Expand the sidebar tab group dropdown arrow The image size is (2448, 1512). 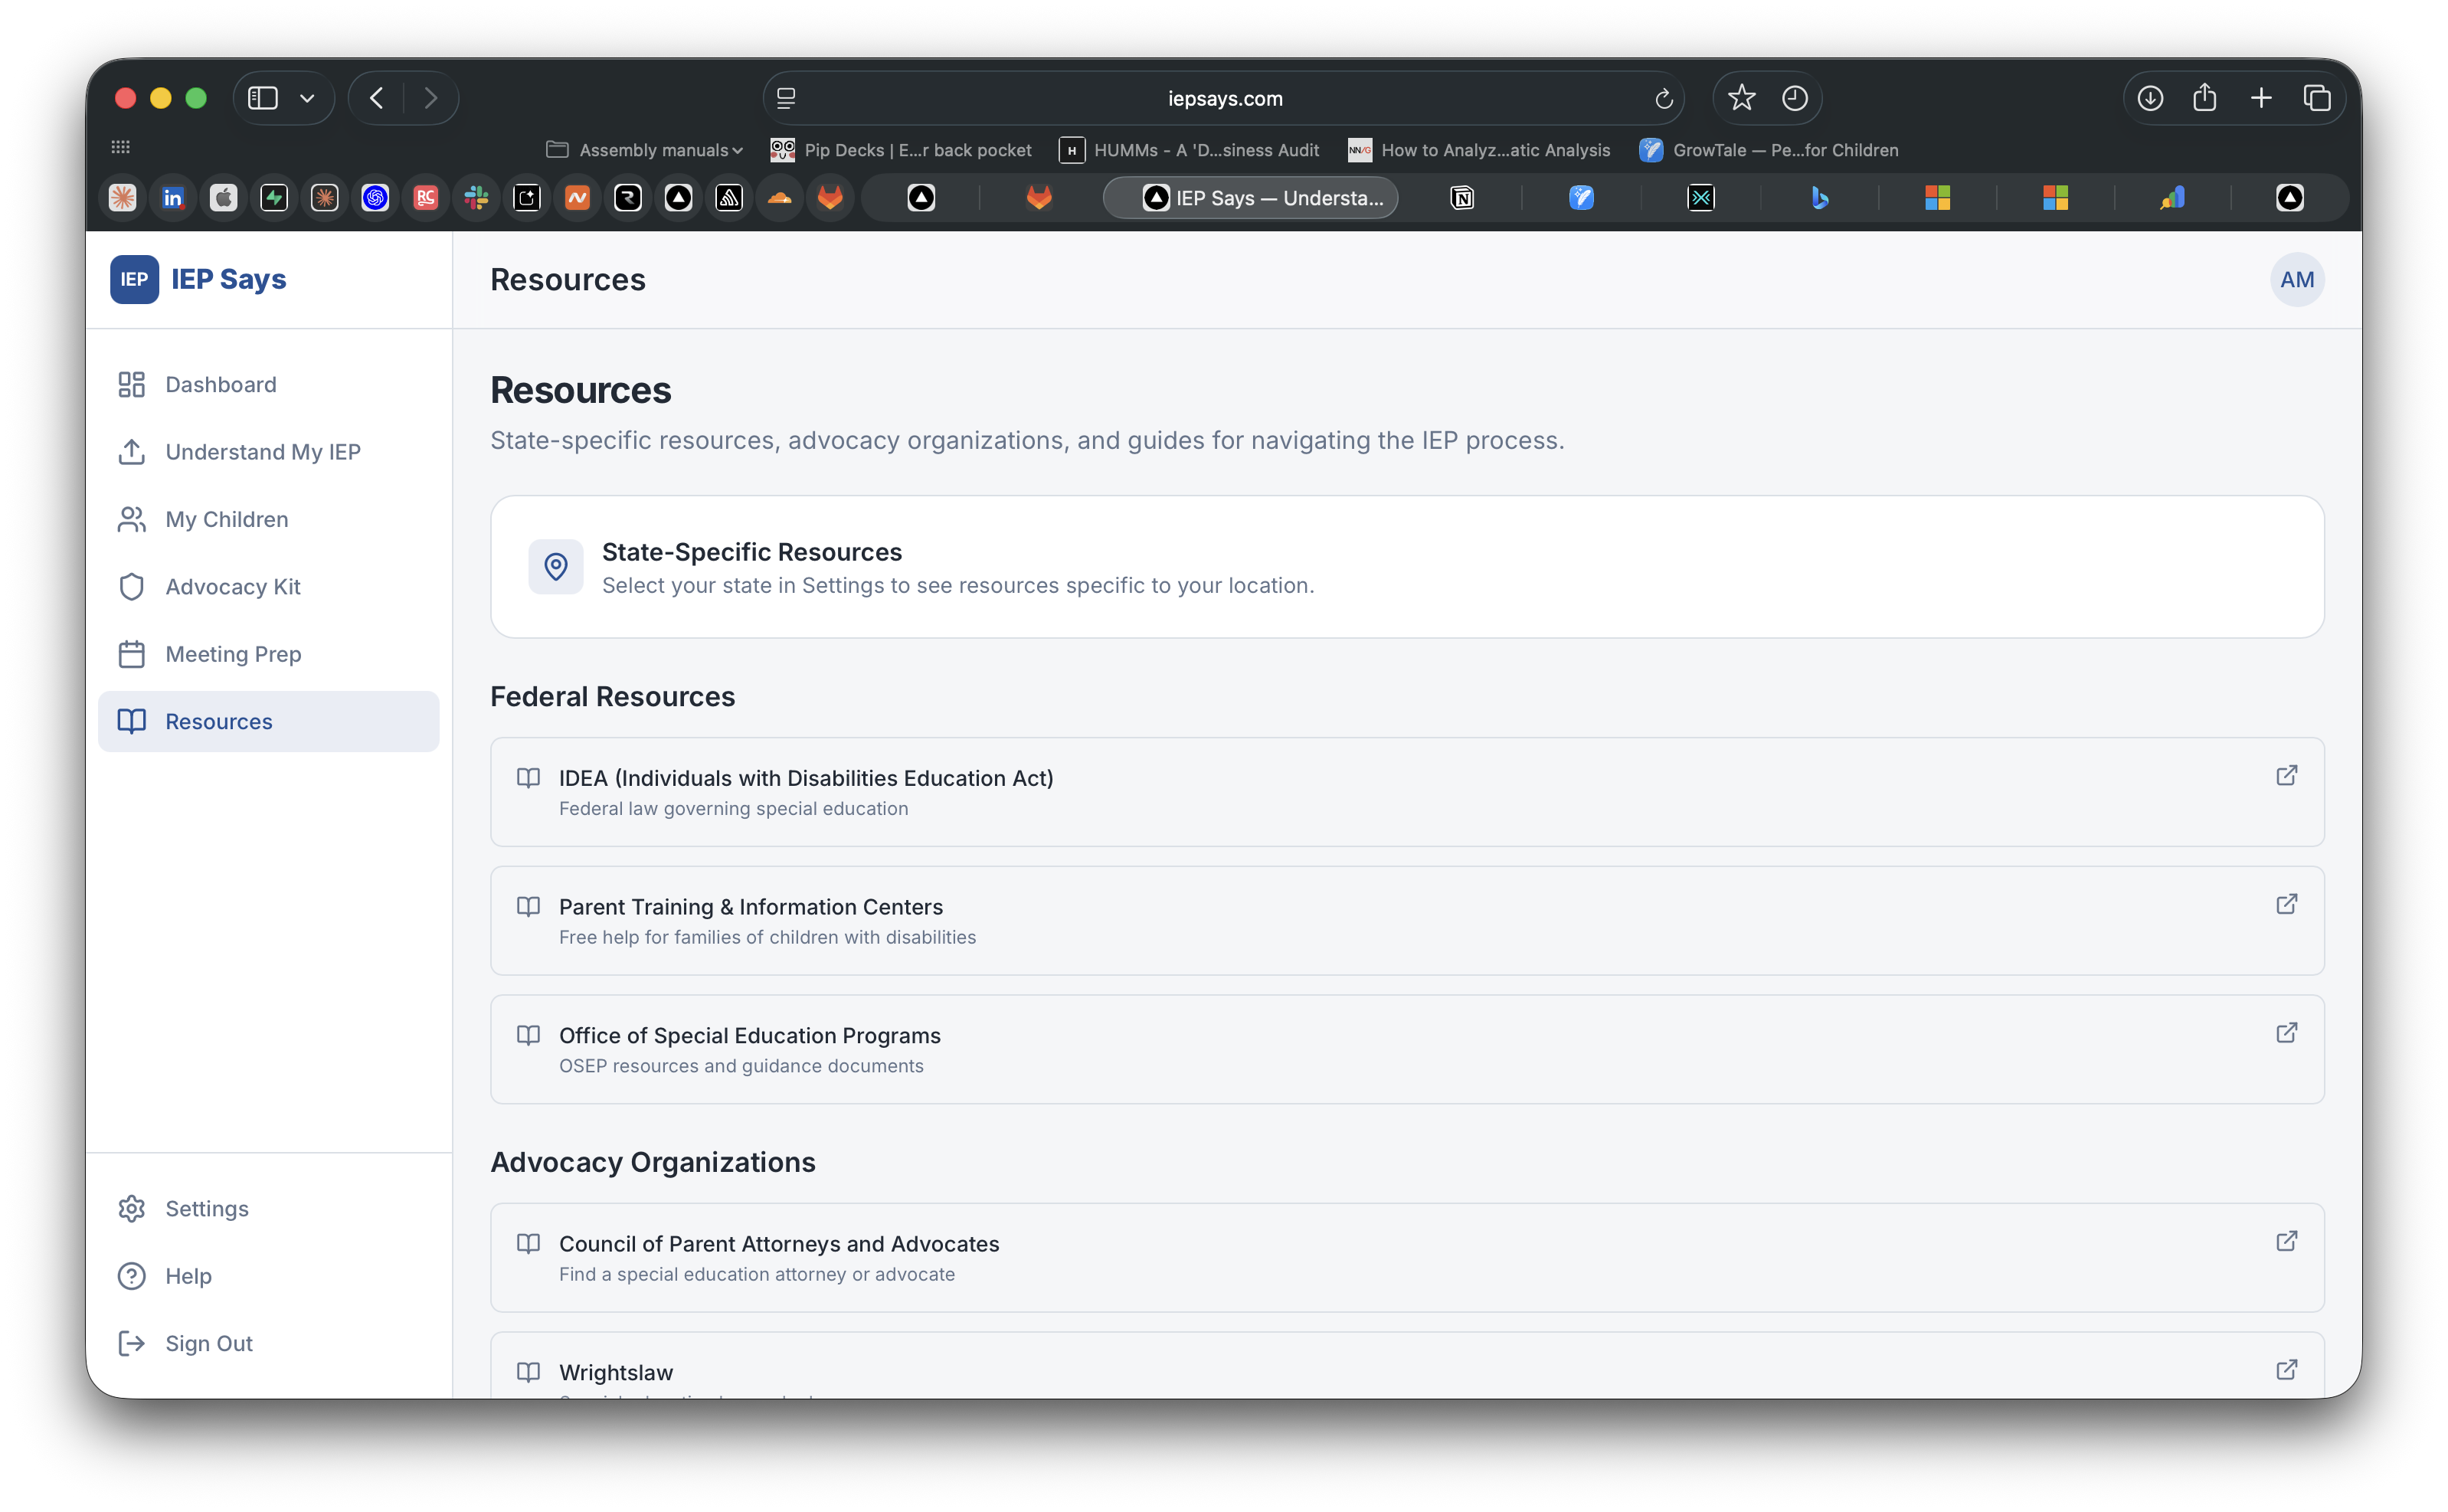coord(307,98)
